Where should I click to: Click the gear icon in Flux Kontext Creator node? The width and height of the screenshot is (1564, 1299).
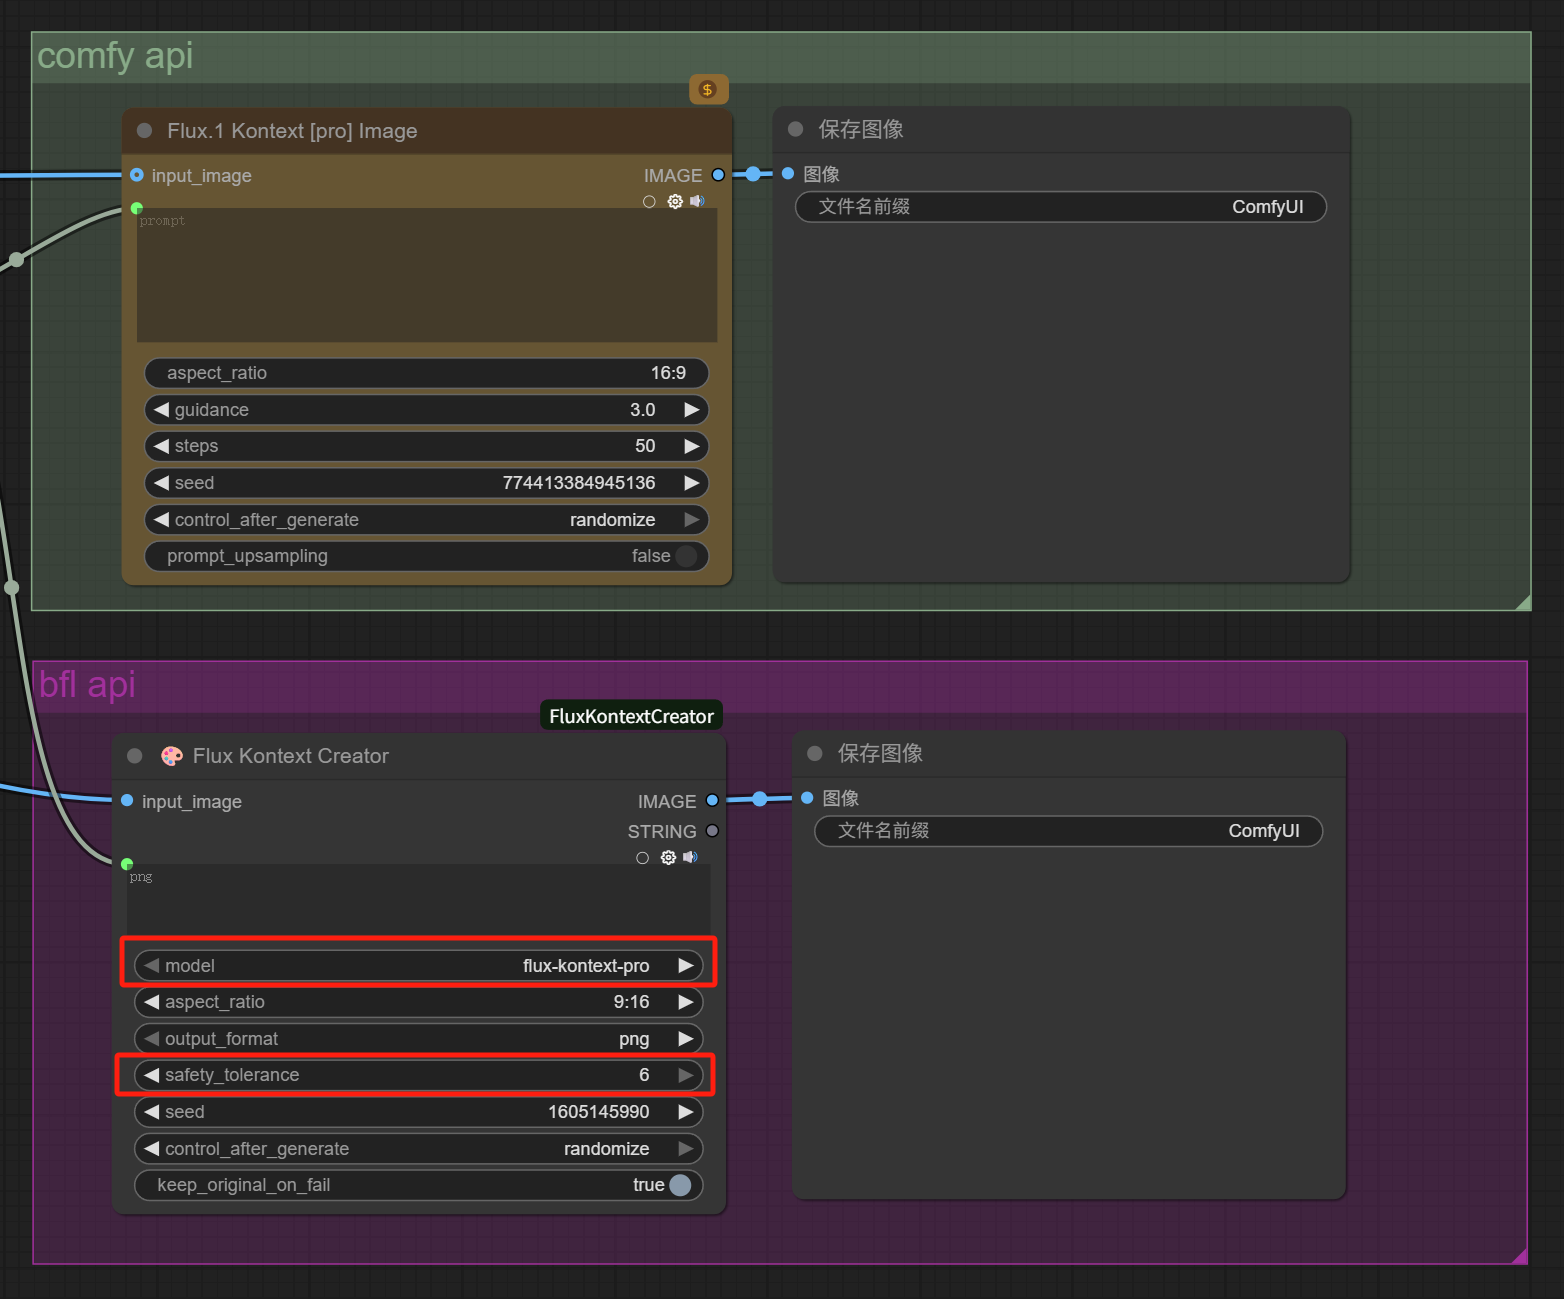[x=668, y=857]
